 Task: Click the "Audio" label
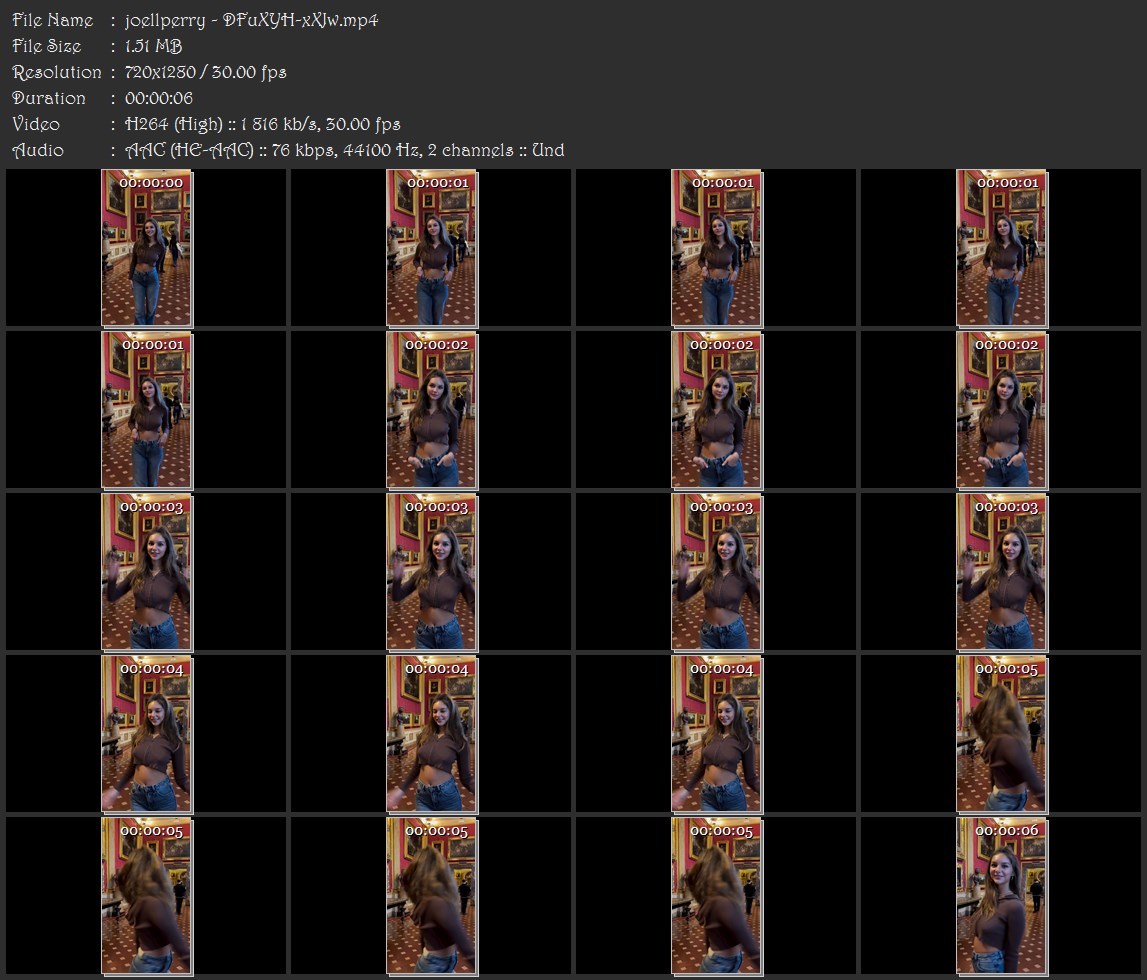pyautogui.click(x=38, y=150)
